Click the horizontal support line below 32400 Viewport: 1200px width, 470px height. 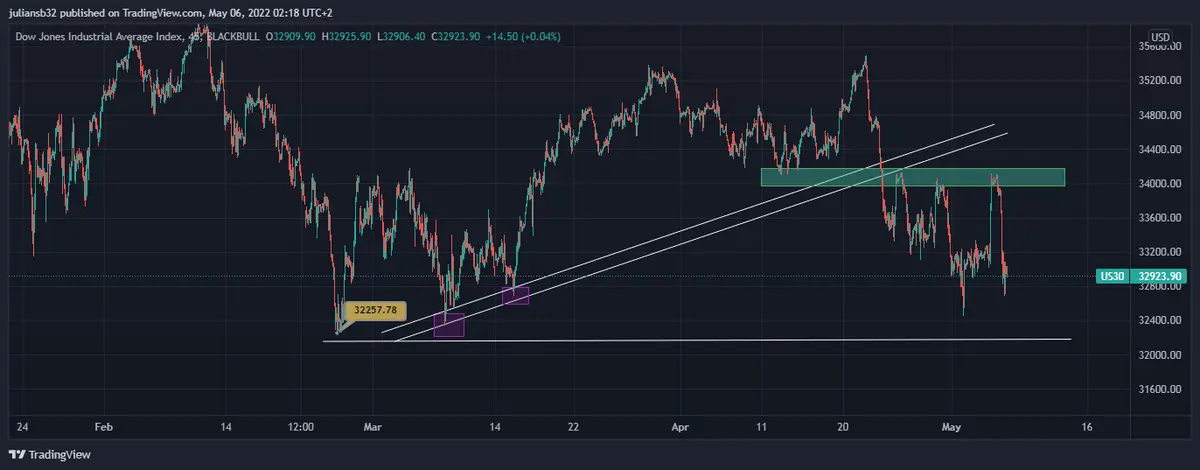700,340
